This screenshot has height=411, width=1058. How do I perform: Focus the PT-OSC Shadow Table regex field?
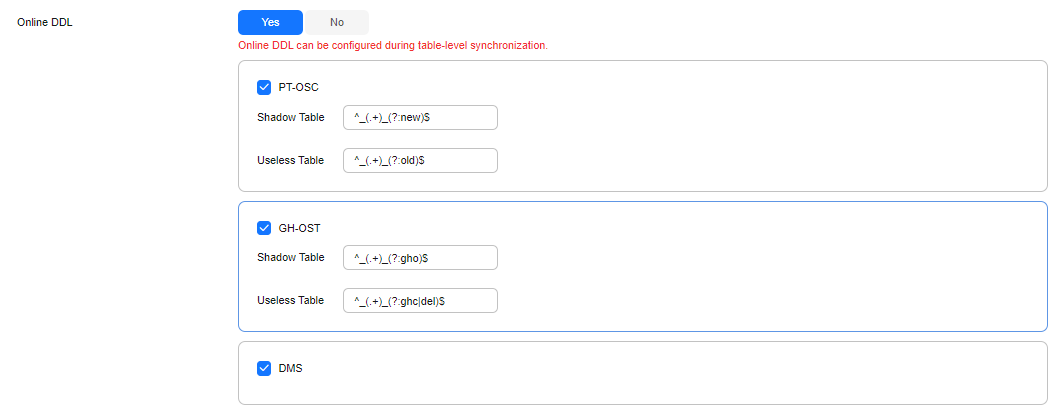coord(420,117)
